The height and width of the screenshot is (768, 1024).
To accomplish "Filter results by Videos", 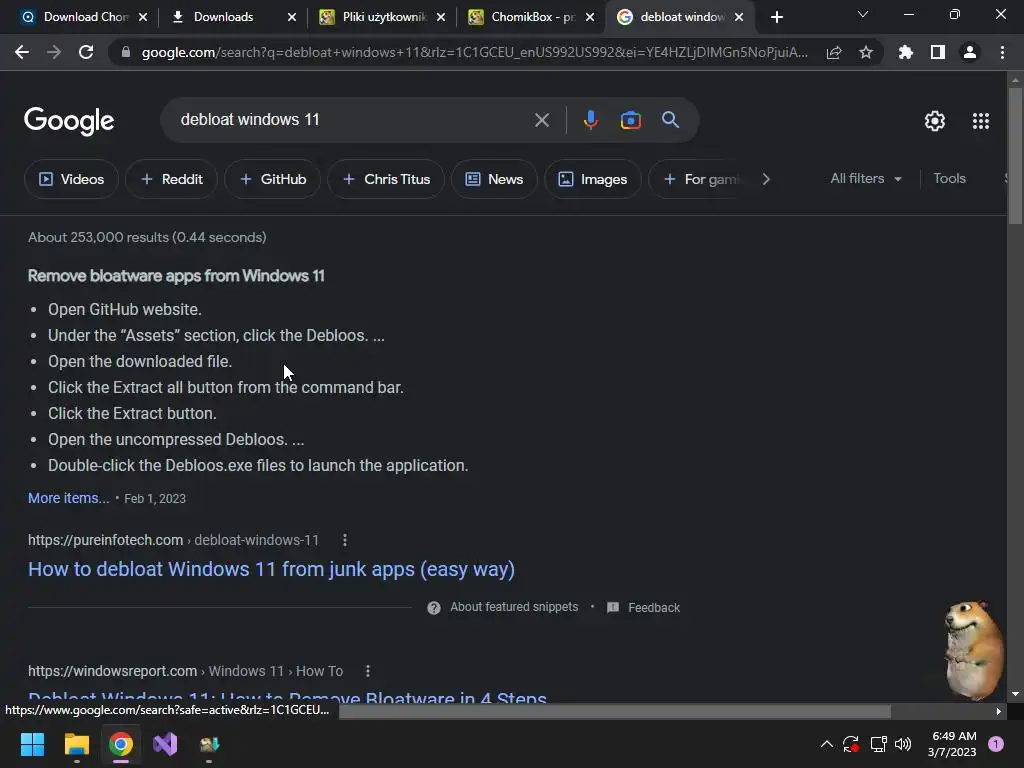I will 71,179.
